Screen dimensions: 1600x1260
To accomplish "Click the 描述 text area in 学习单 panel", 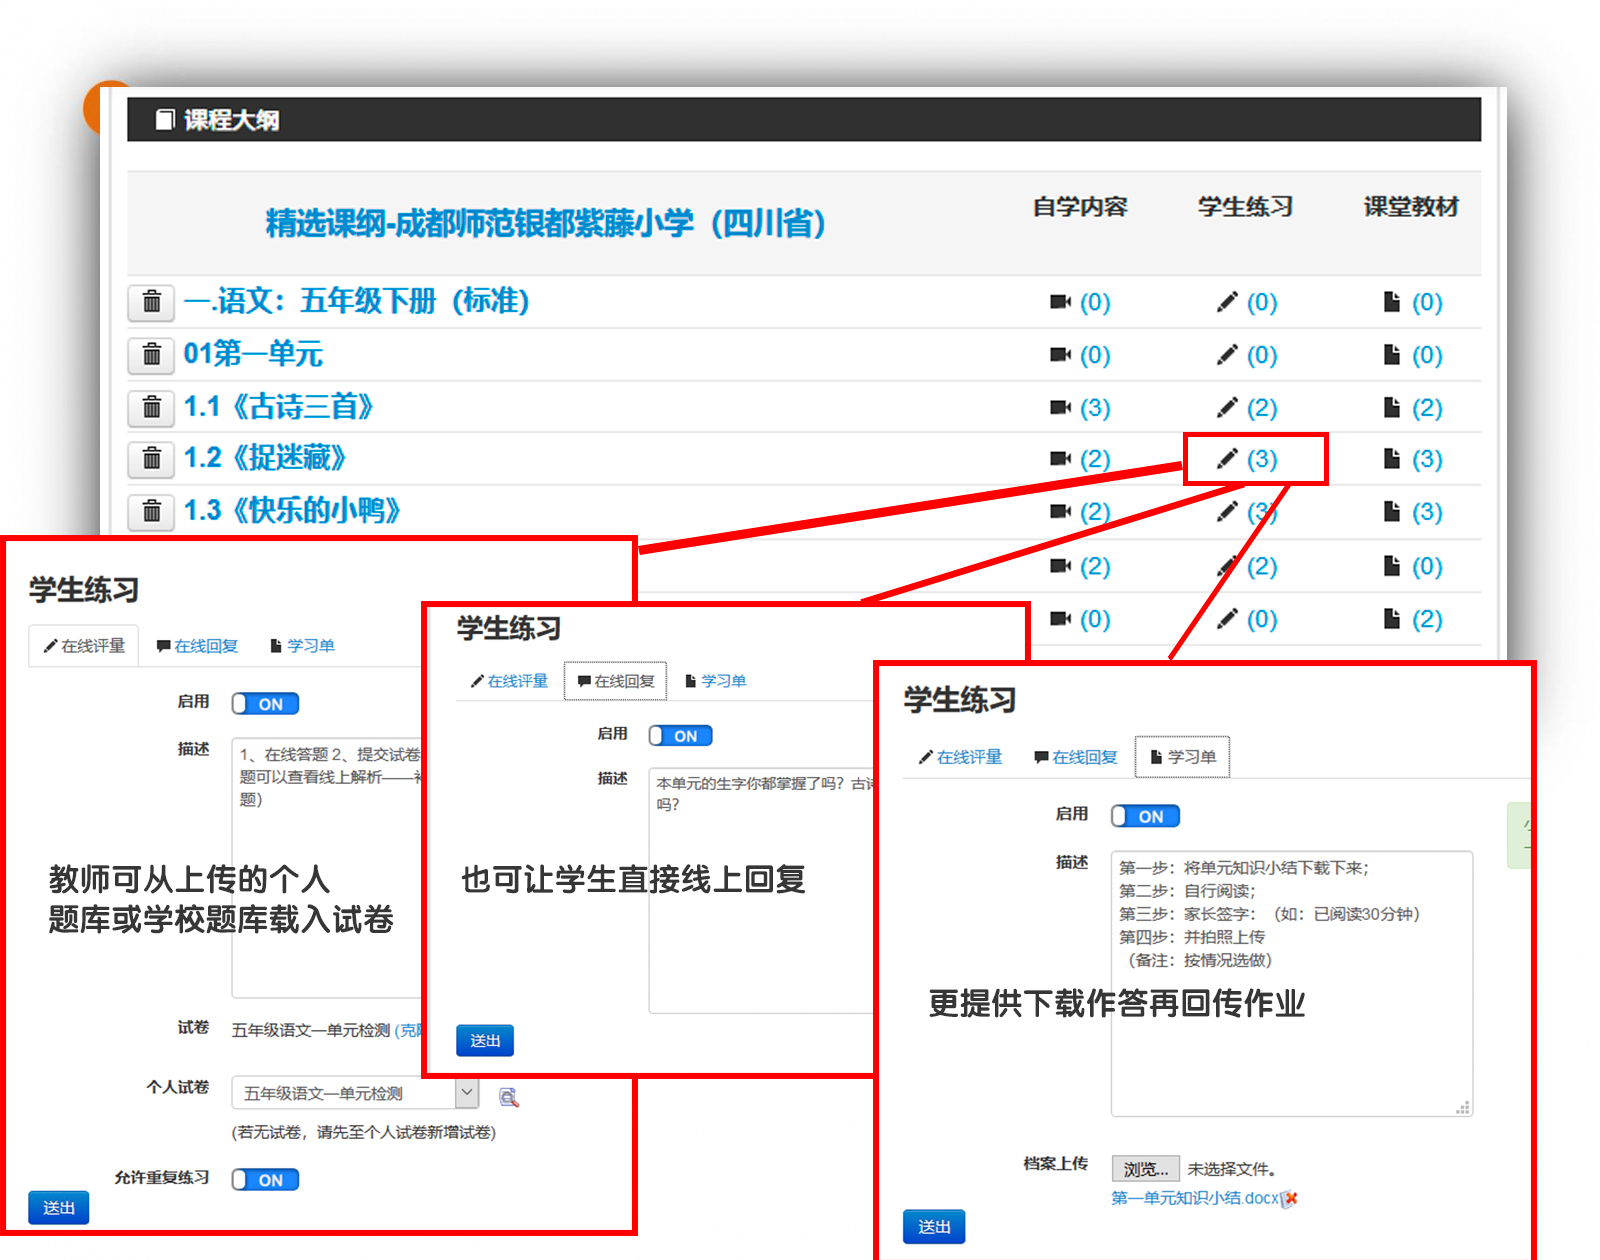I will tap(1291, 1050).
